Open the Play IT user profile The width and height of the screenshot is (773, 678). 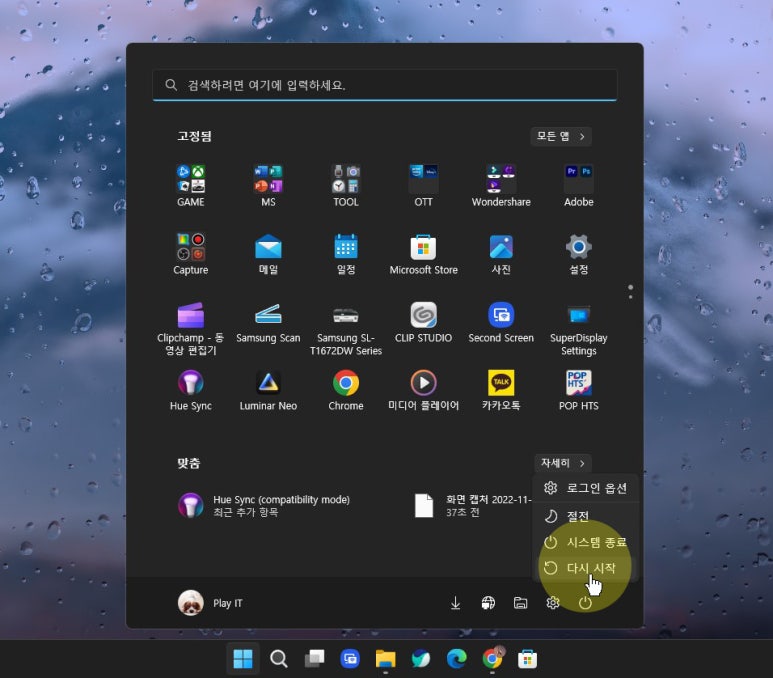pyautogui.click(x=211, y=603)
